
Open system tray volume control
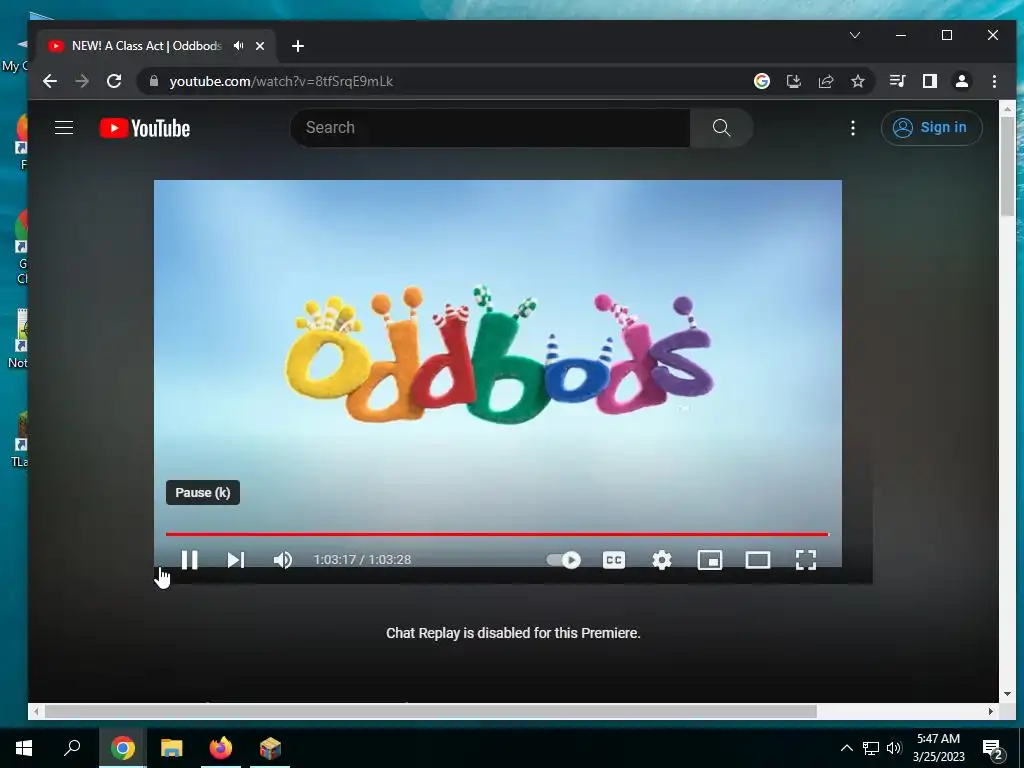click(x=894, y=748)
